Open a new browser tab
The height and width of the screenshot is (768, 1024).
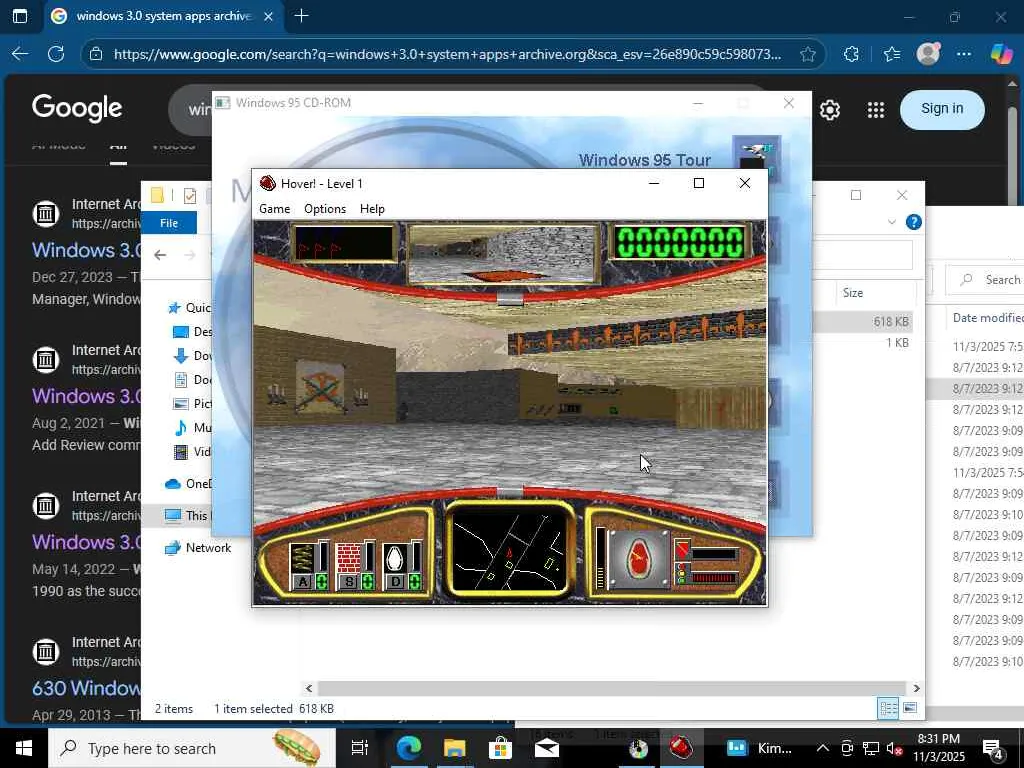coord(301,16)
